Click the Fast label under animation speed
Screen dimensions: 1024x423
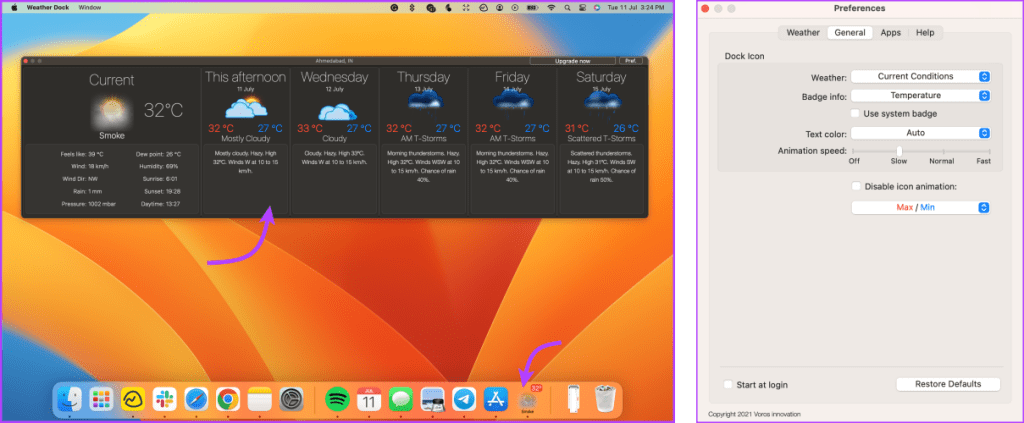point(984,161)
